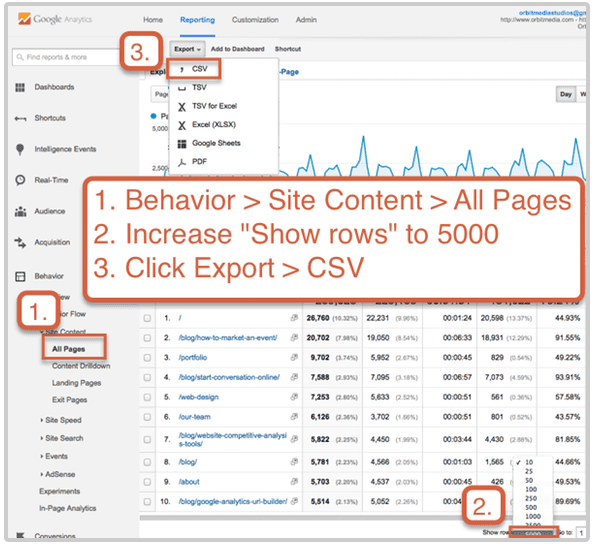596x549 pixels.
Task: Open external link icon for /blog/ row
Action: [x=294, y=462]
